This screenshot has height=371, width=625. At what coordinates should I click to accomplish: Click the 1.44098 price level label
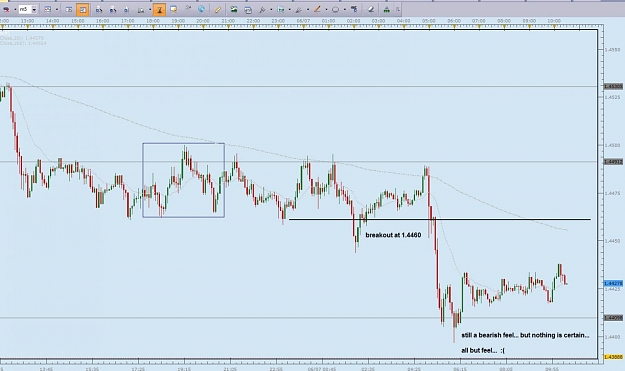click(x=613, y=318)
